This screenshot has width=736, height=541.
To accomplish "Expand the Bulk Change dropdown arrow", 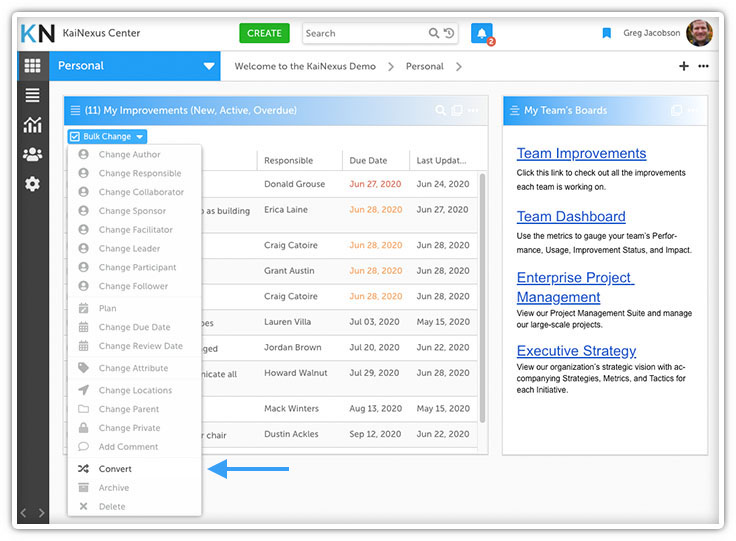I will click(140, 137).
